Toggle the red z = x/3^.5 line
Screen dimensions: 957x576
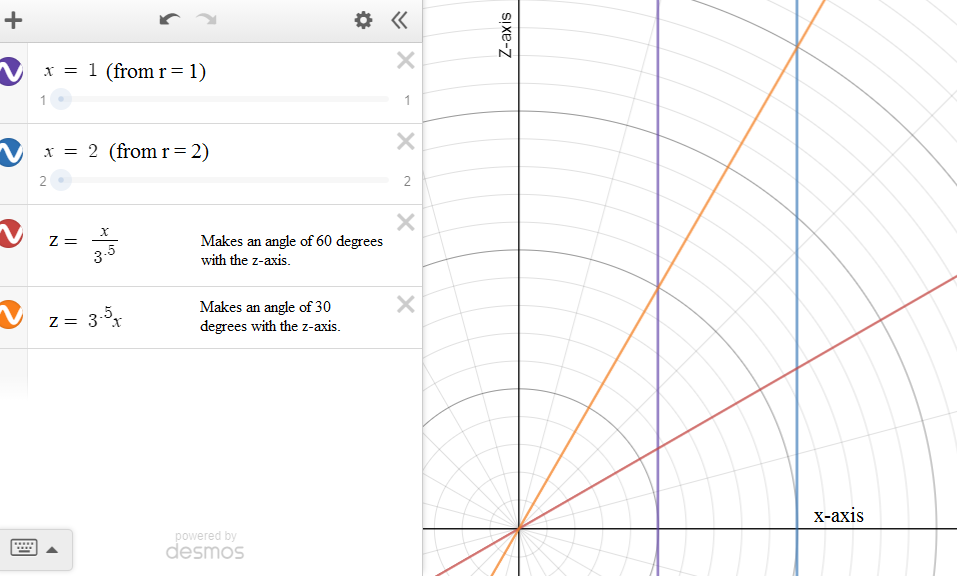(10, 234)
